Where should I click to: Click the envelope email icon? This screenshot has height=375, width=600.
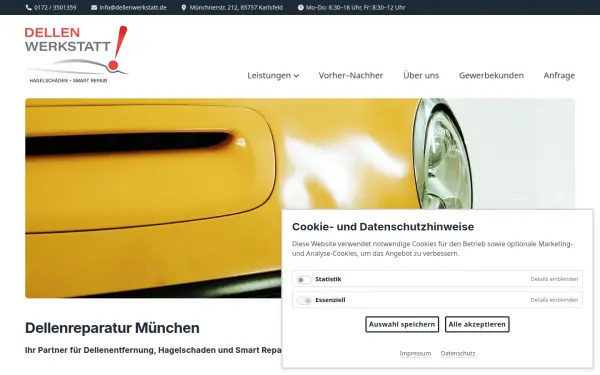pyautogui.click(x=94, y=8)
